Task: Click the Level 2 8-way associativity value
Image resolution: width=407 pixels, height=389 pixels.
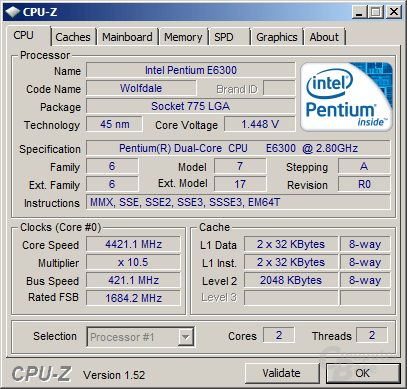Action: 365,280
